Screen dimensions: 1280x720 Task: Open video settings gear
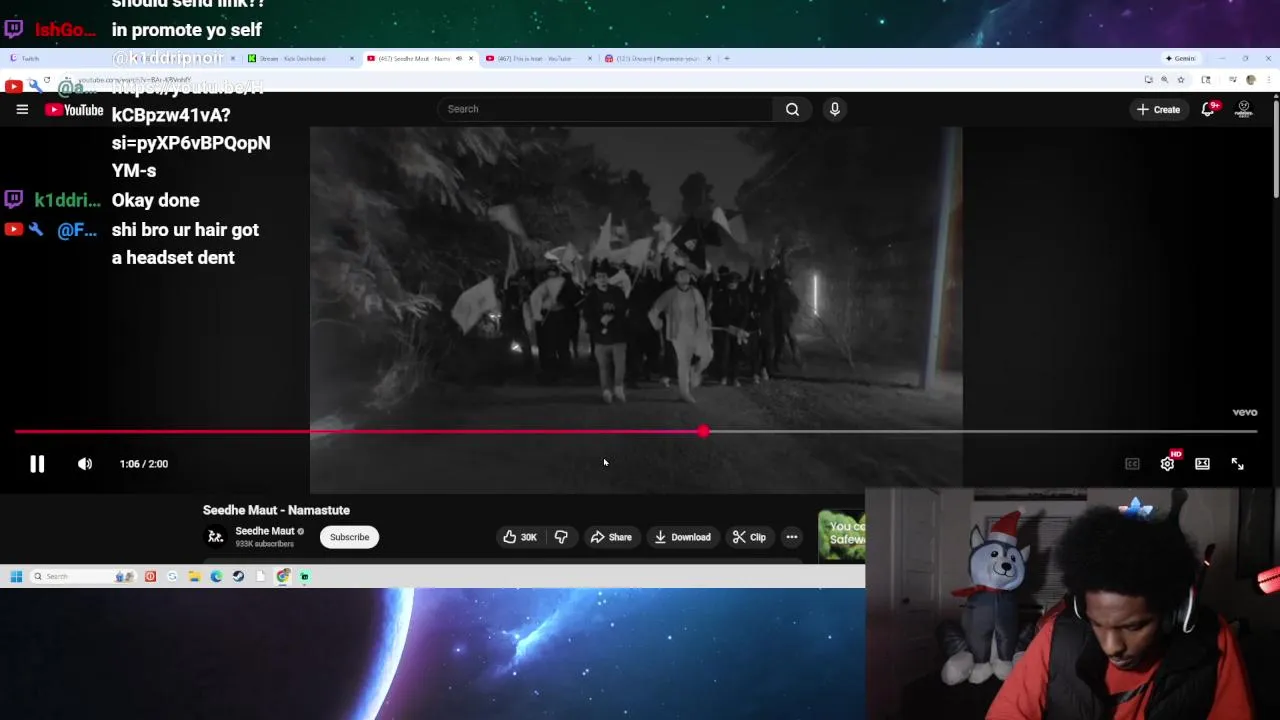point(1167,464)
